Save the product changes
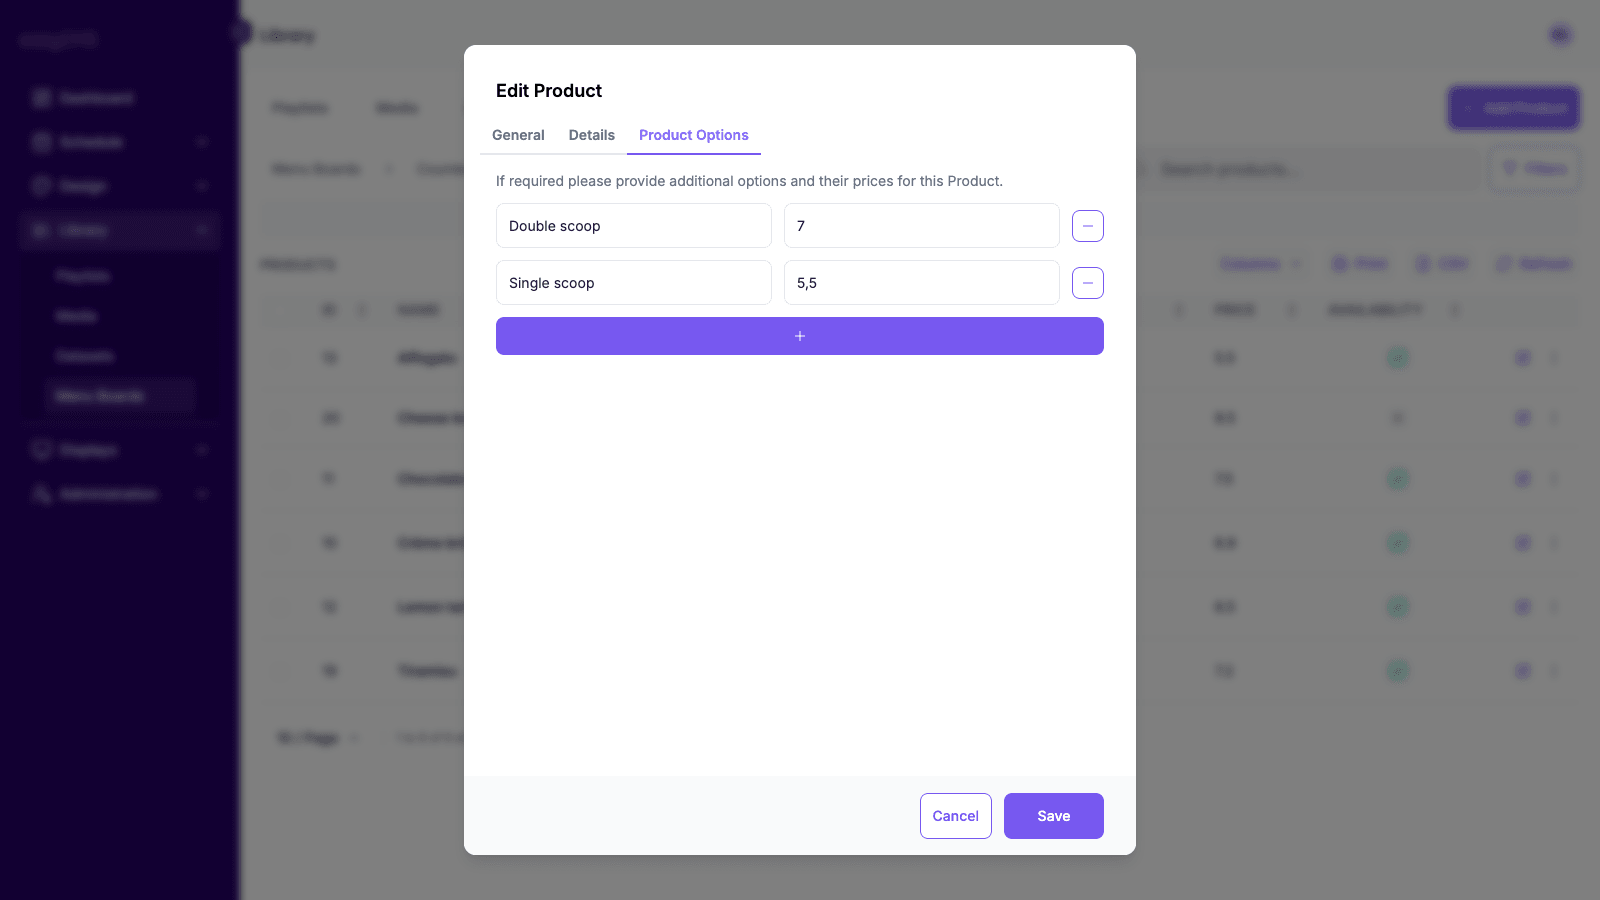The image size is (1600, 900). (x=1054, y=816)
